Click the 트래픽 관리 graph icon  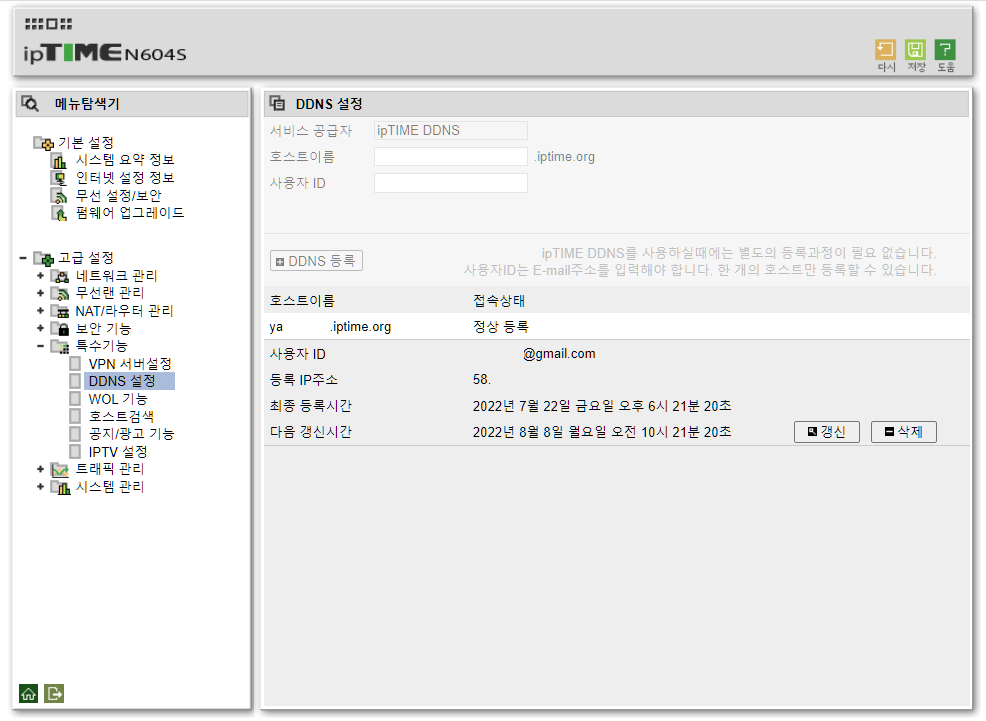[60, 470]
